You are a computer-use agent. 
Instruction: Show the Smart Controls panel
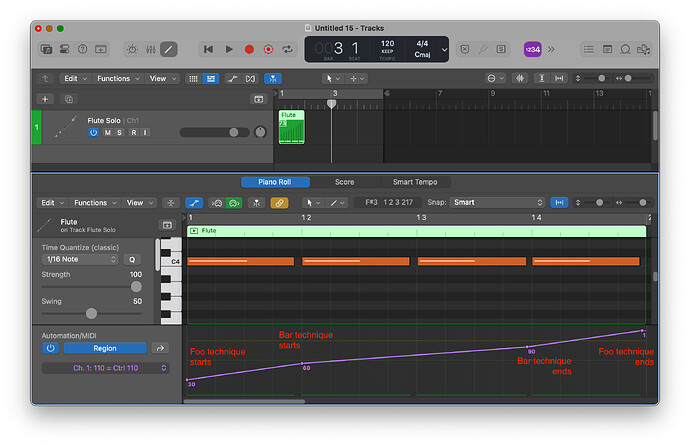point(132,49)
